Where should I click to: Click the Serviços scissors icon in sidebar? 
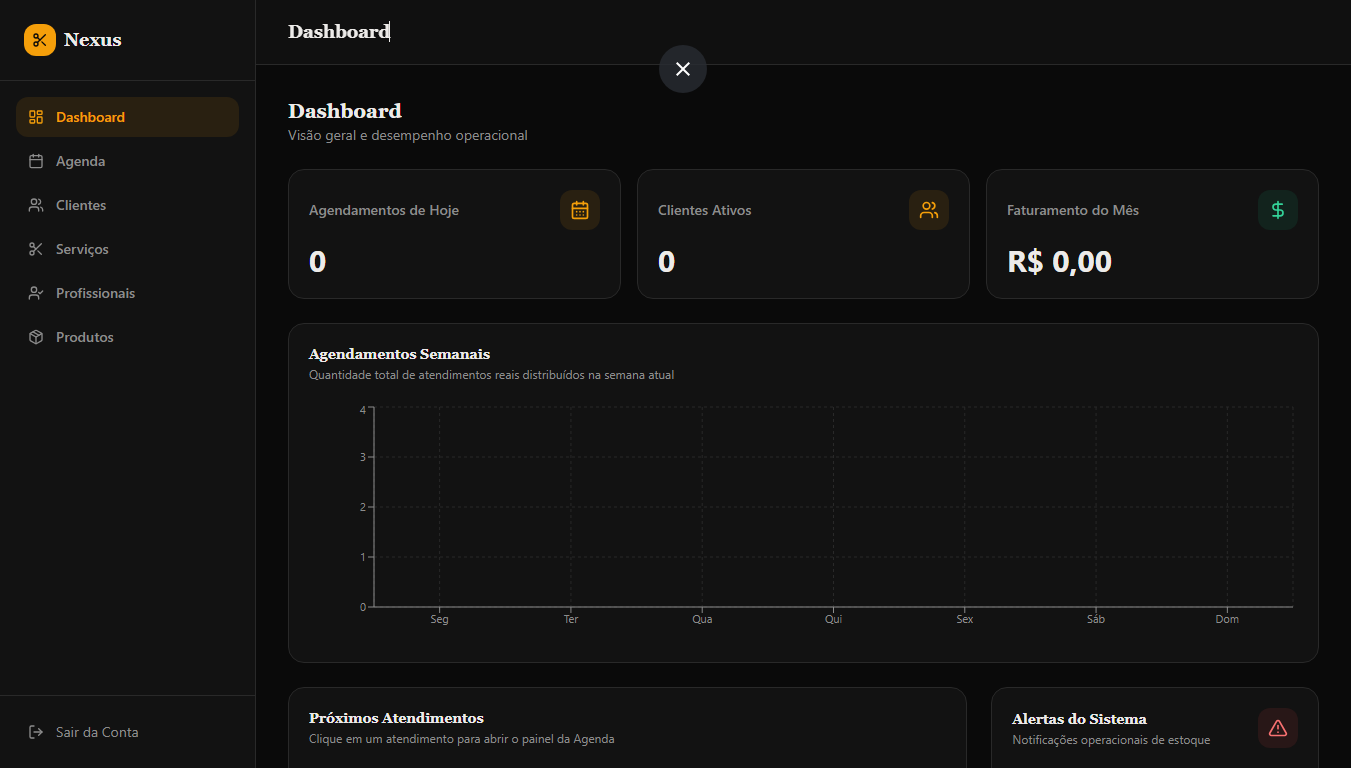pyautogui.click(x=36, y=249)
